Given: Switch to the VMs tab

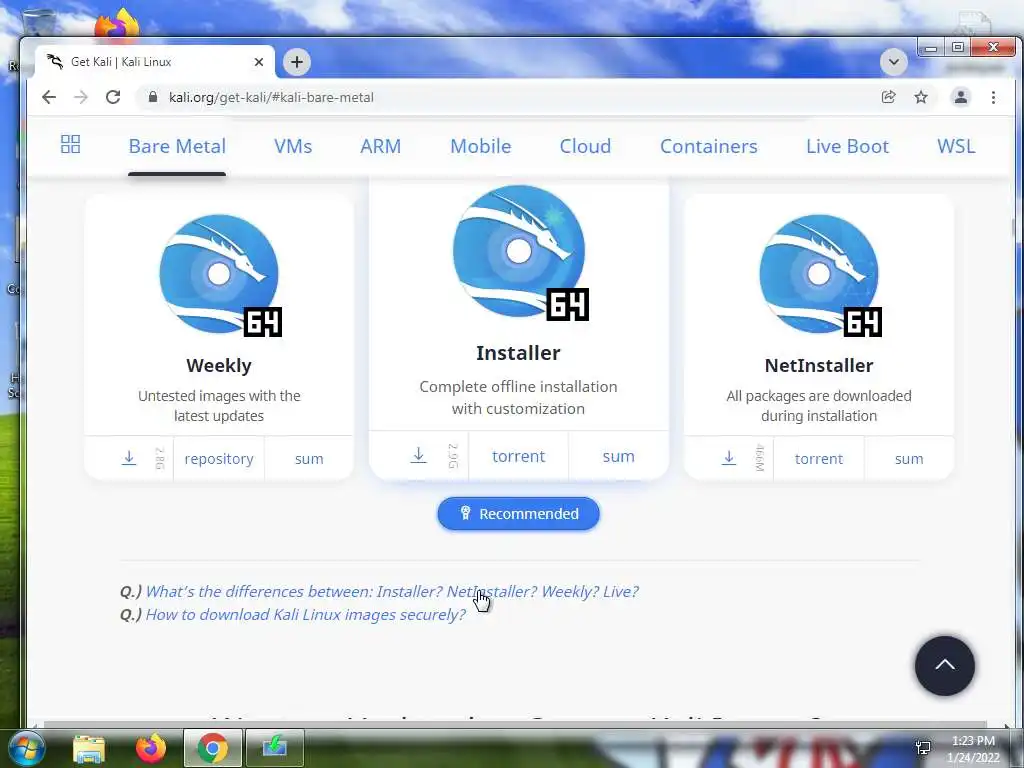Looking at the screenshot, I should coord(293,146).
